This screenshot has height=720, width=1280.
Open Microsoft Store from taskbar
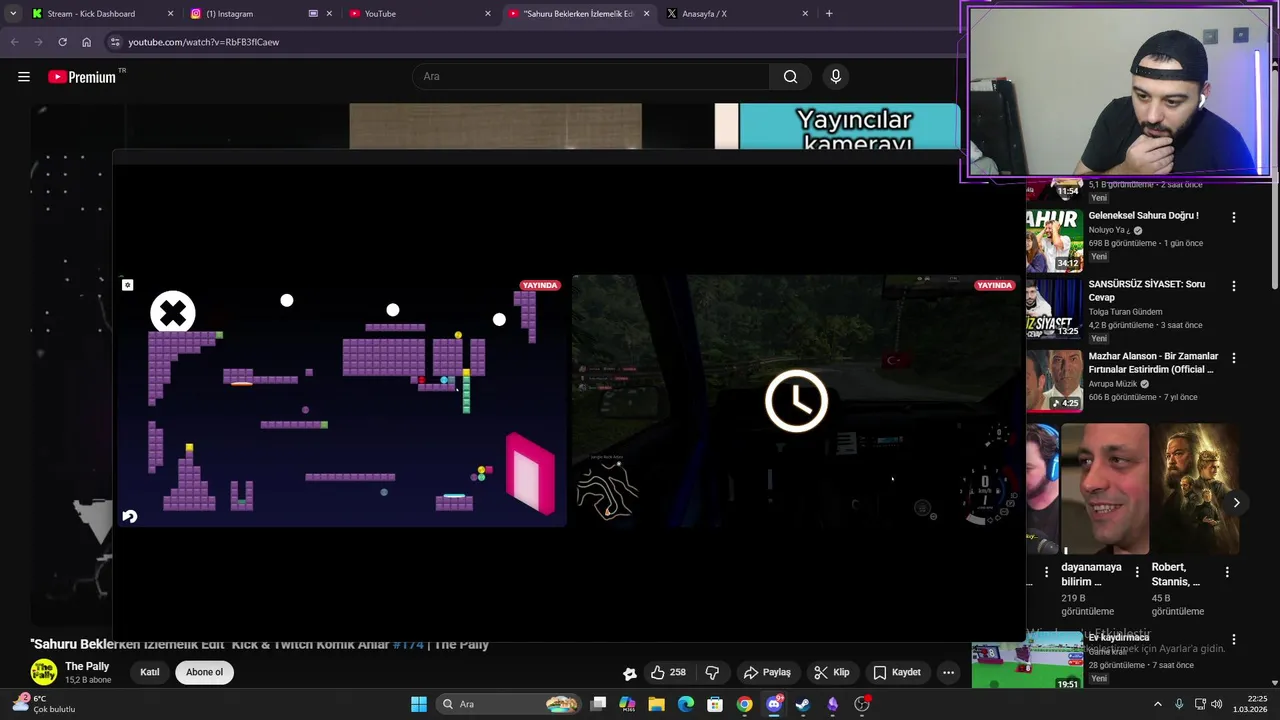coord(715,704)
